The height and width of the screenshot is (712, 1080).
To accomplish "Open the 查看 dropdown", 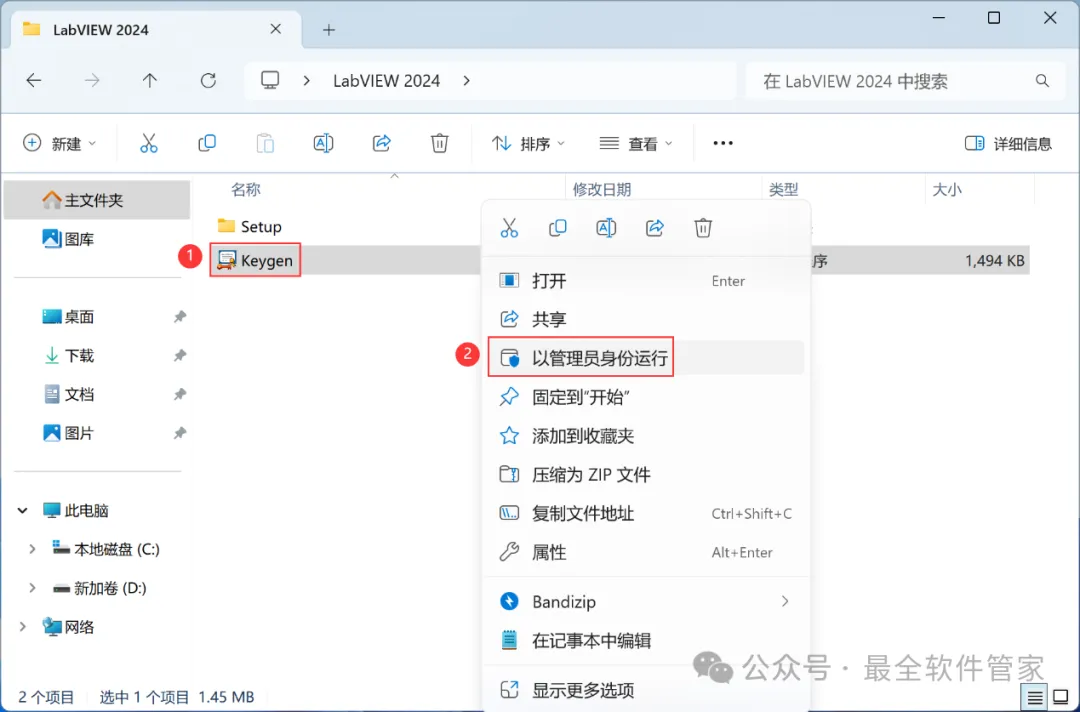I will coord(636,143).
